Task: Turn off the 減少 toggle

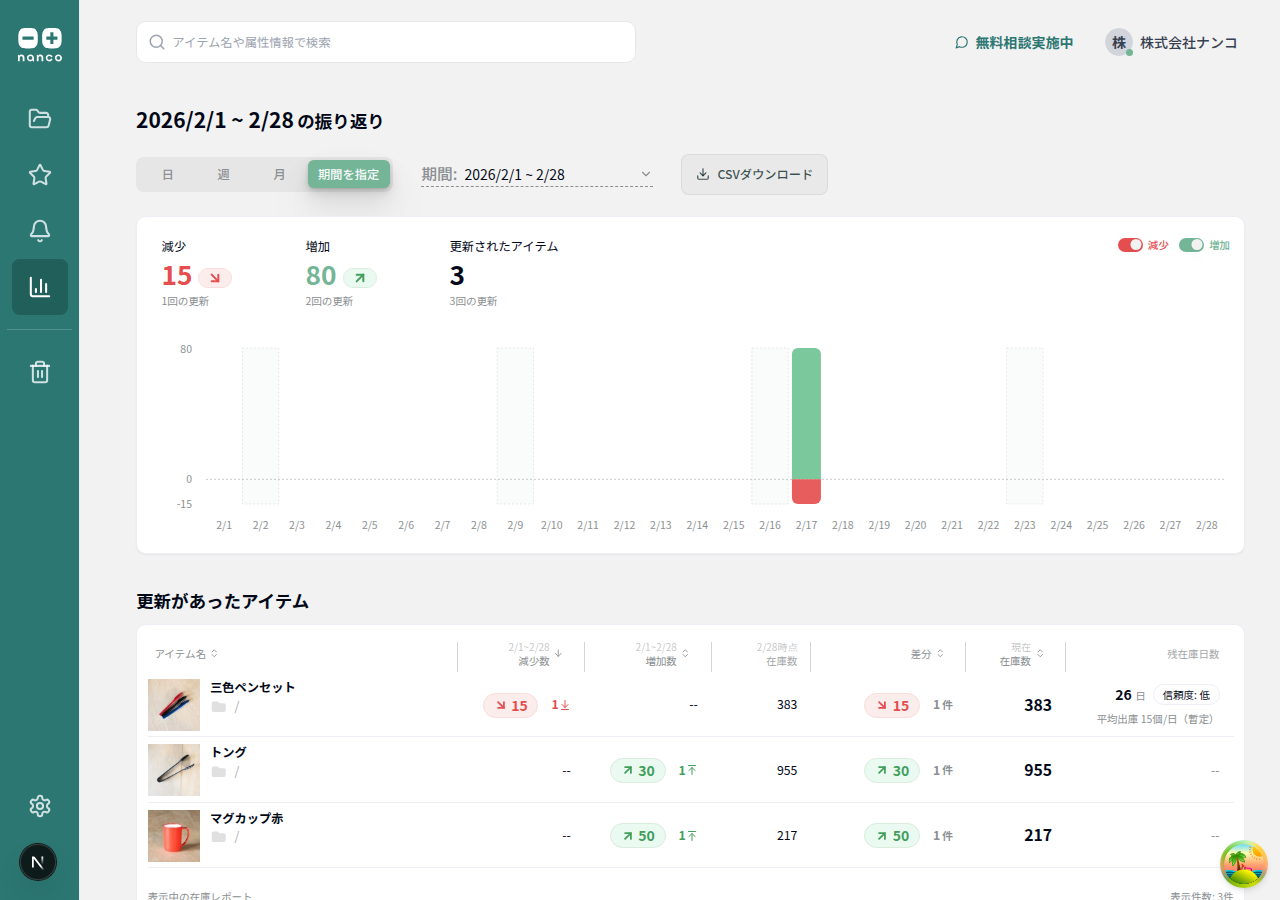Action: (x=1131, y=244)
